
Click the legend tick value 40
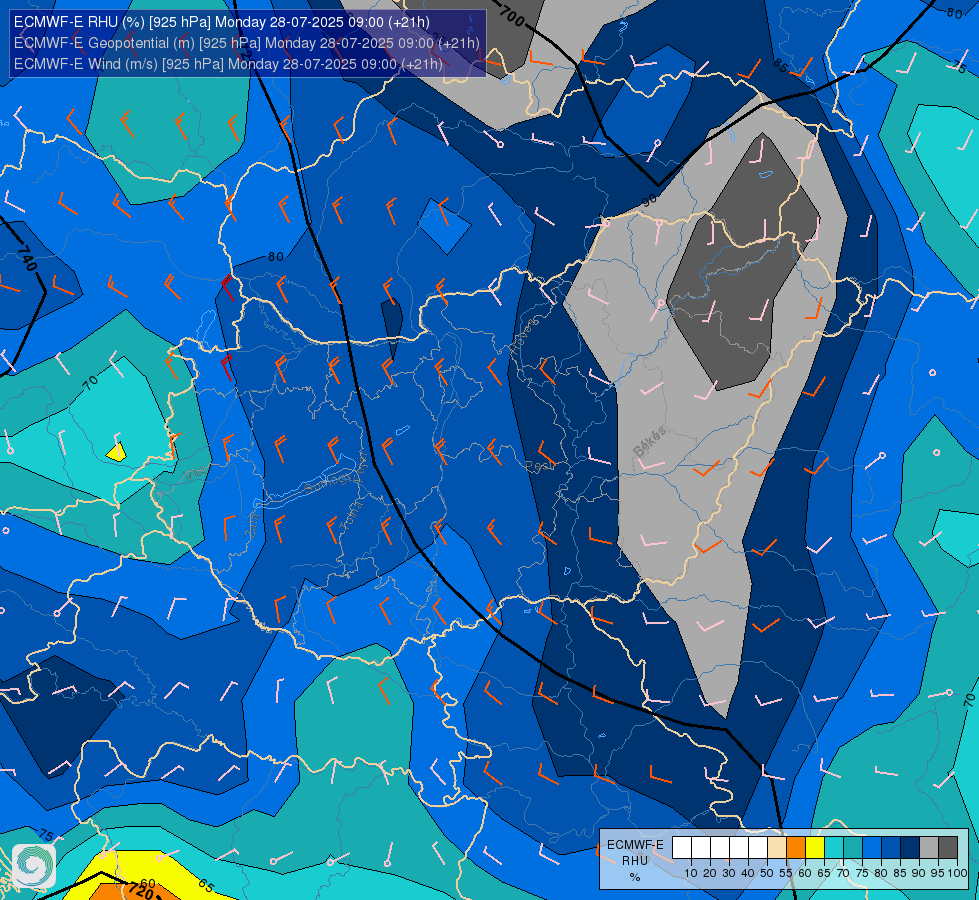tap(748, 873)
